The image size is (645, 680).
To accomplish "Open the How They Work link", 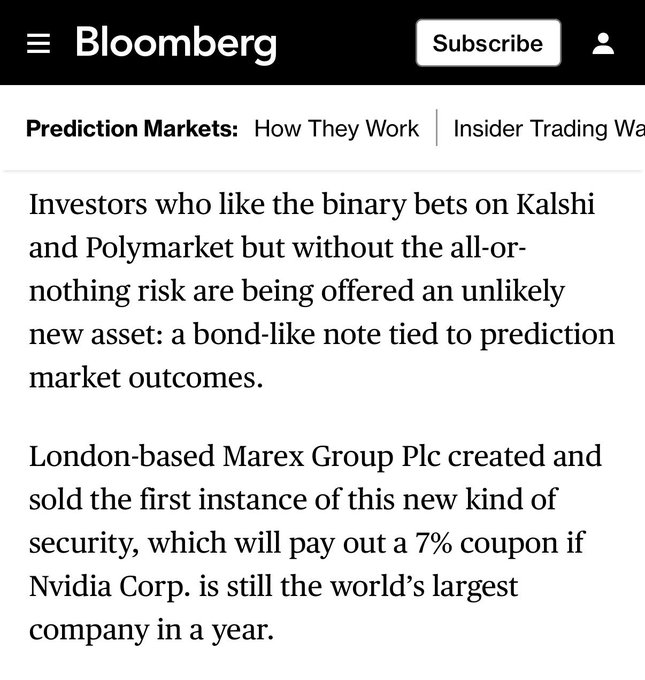I will (337, 129).
